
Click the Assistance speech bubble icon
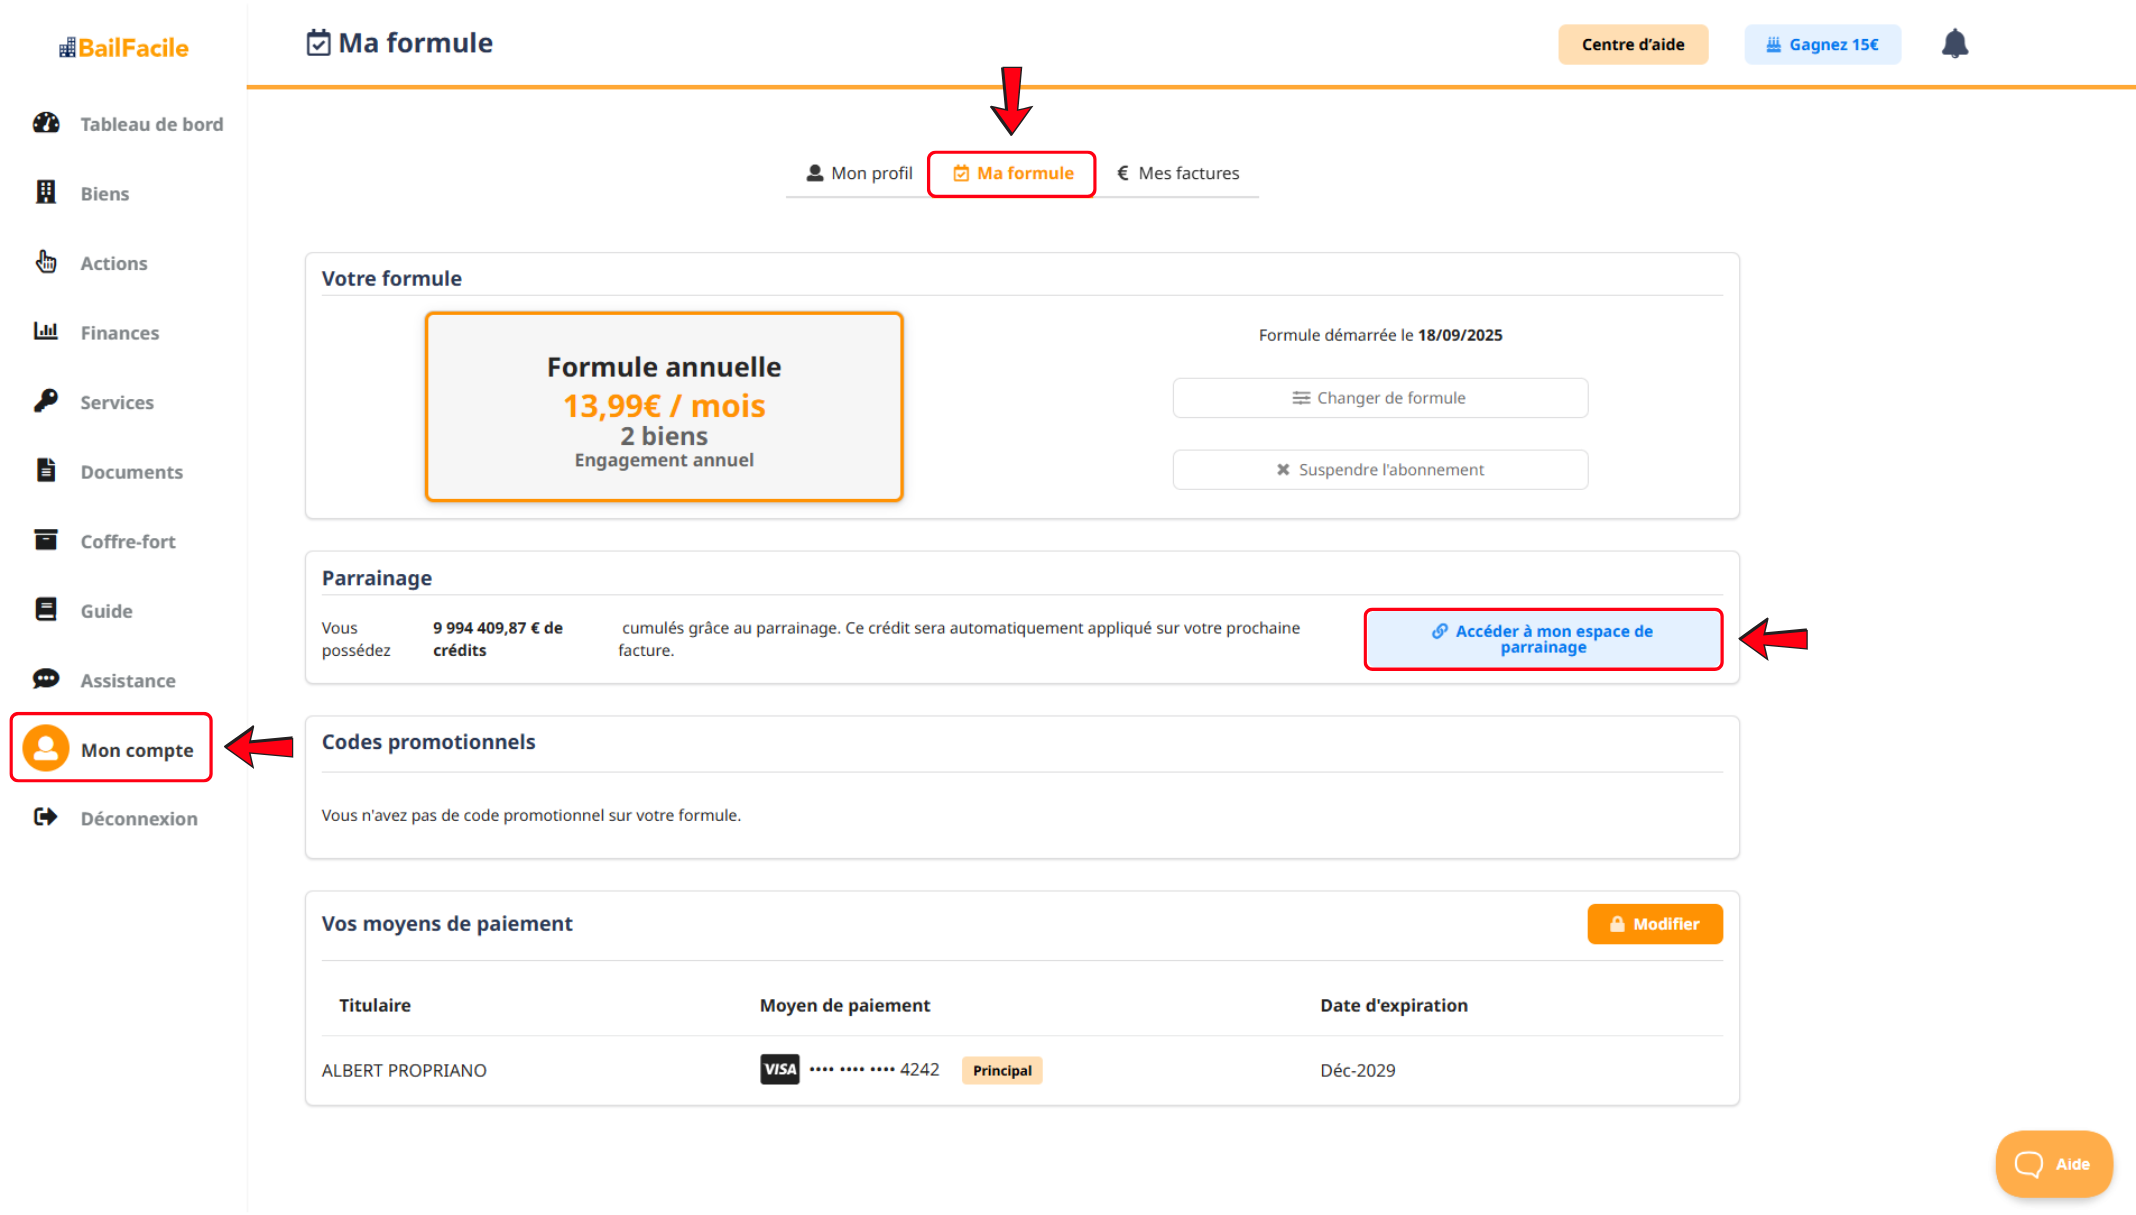[x=46, y=679]
